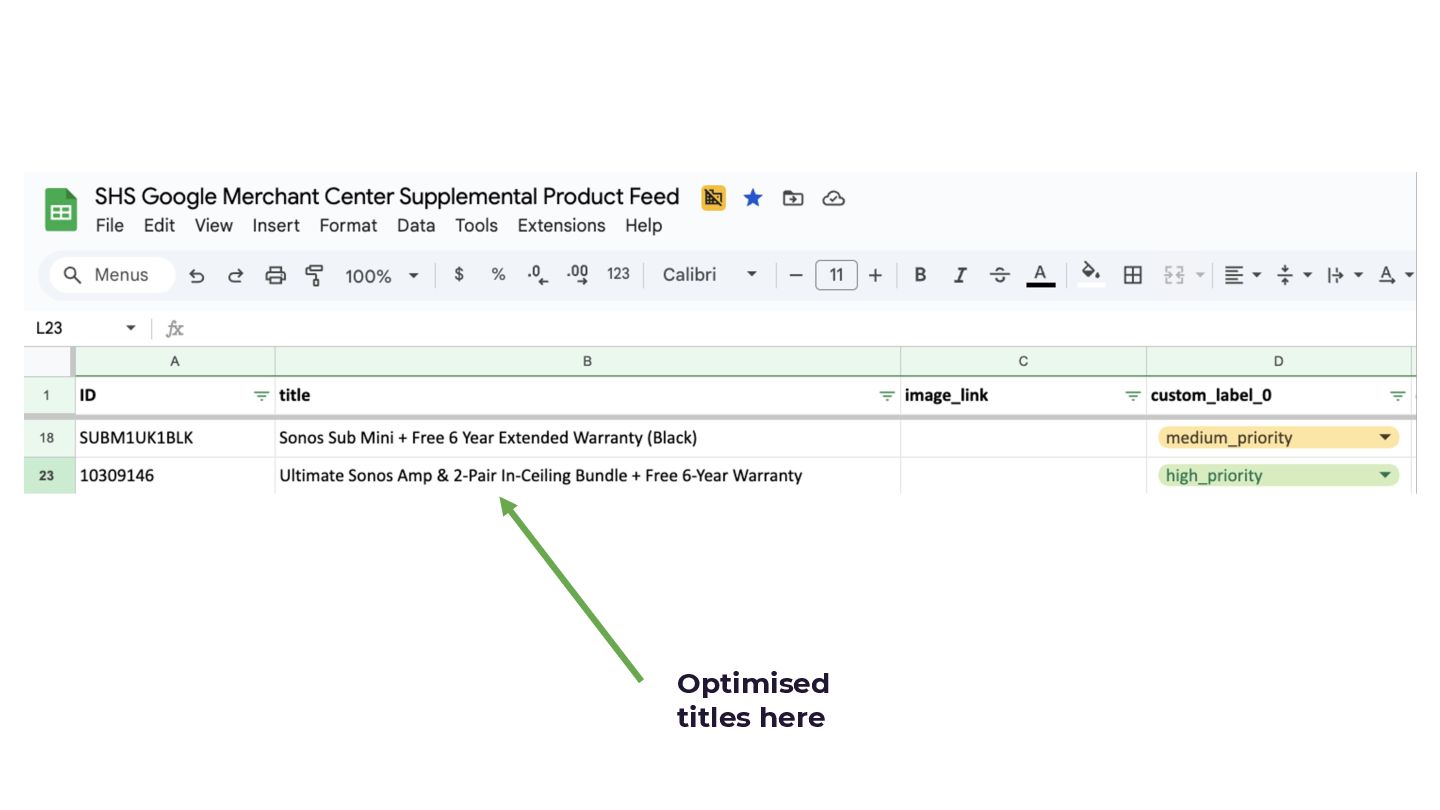Undo the last action
1440x810 pixels.
point(197,275)
